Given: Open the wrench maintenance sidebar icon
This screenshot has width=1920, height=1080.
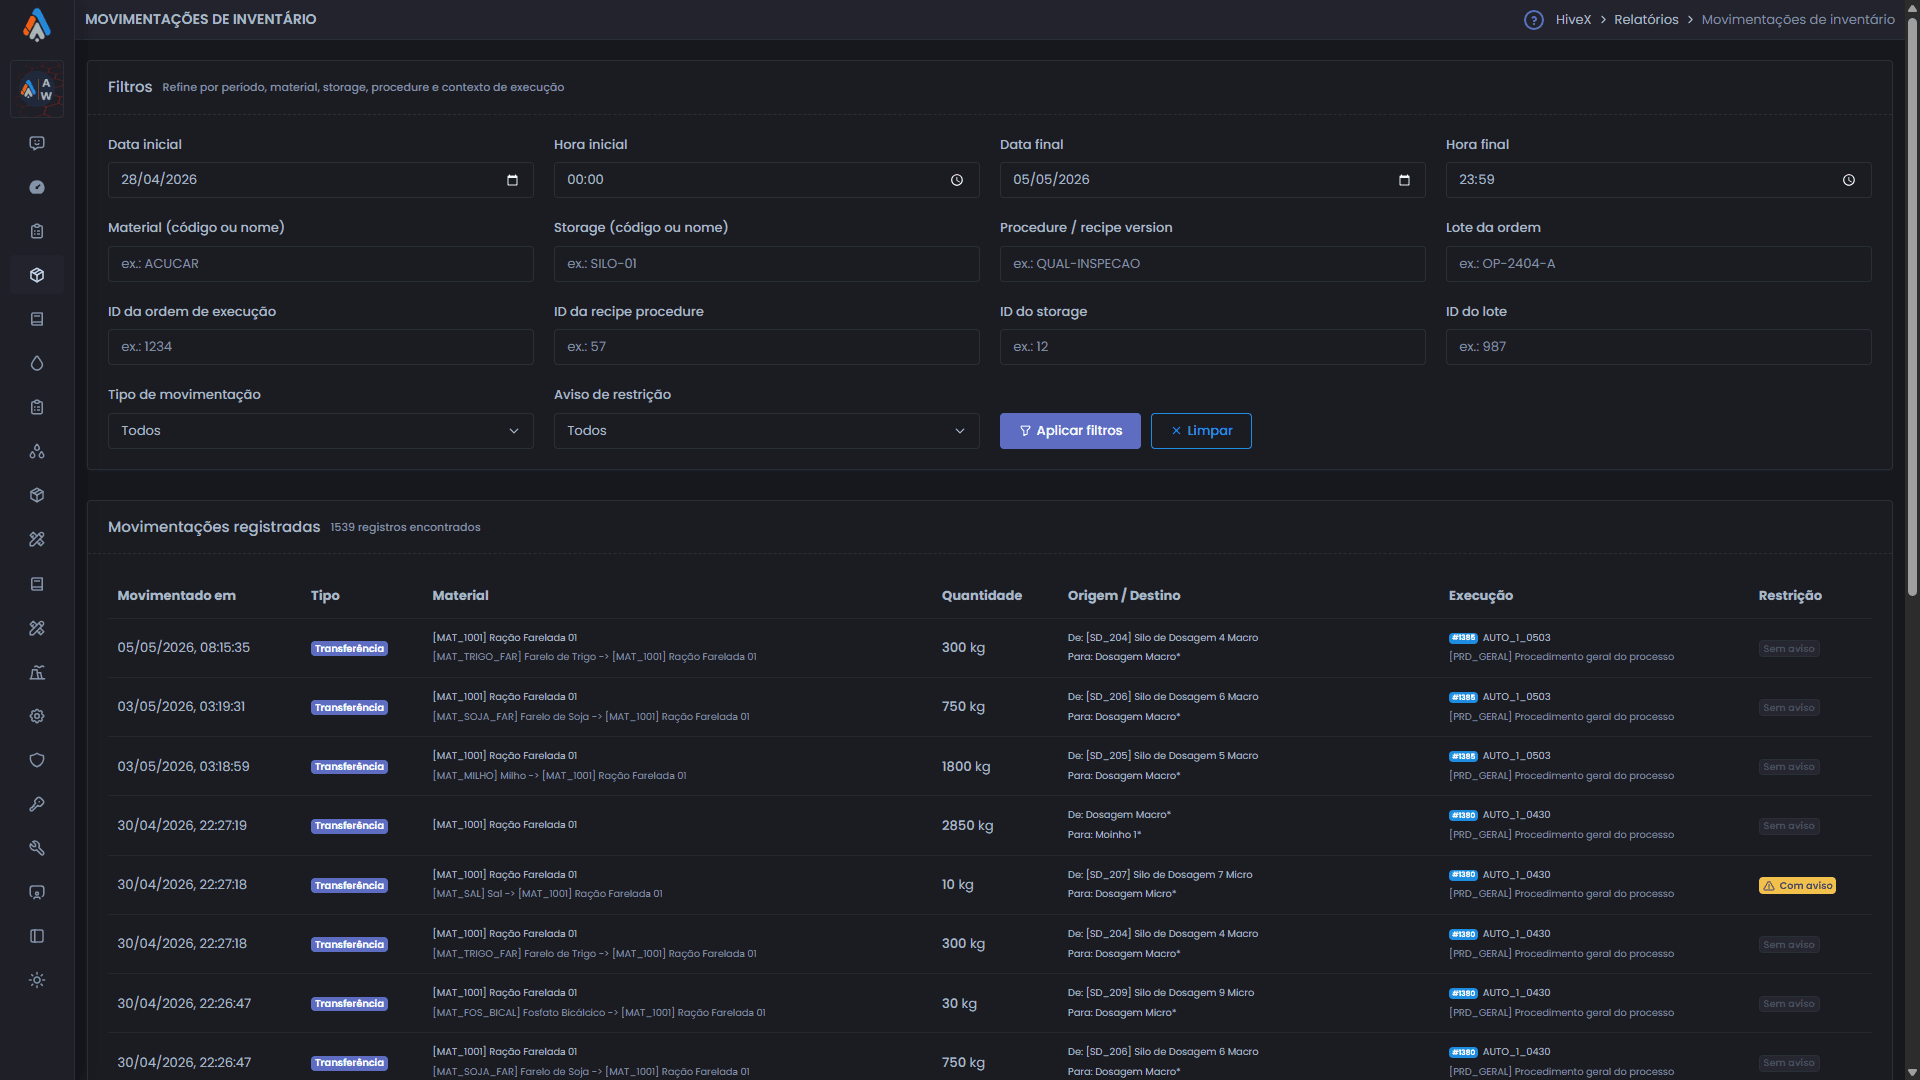Looking at the screenshot, I should (x=37, y=848).
